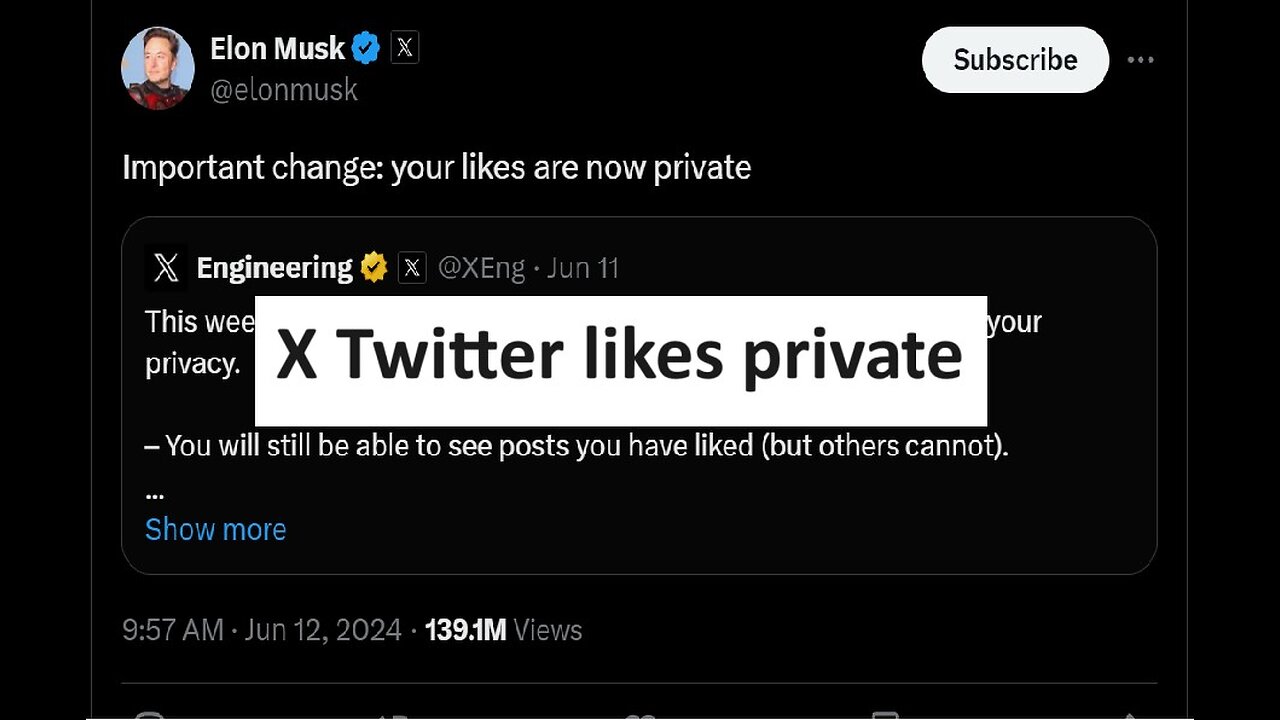Click the 139.1M Views count
The height and width of the screenshot is (720, 1280).
click(x=503, y=630)
